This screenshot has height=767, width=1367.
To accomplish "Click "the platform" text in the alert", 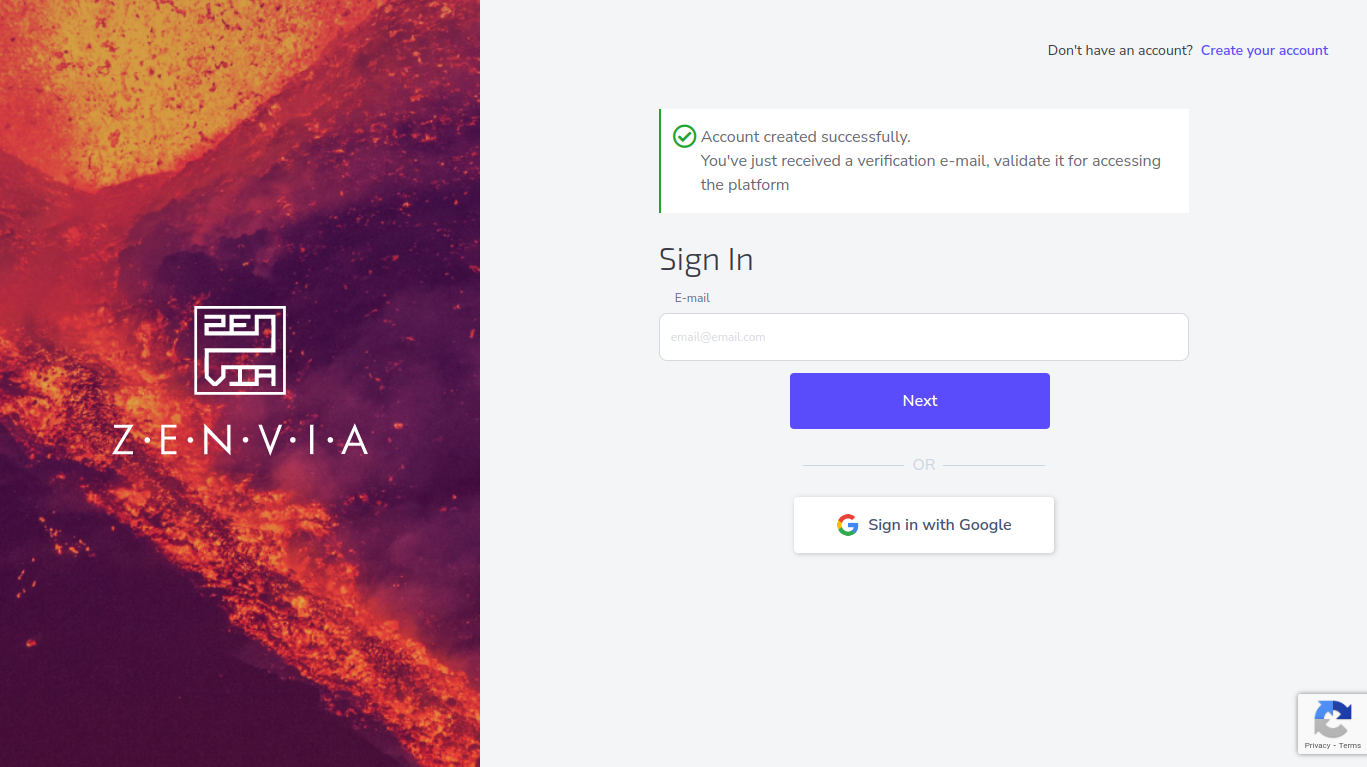I will pyautogui.click(x=745, y=185).
